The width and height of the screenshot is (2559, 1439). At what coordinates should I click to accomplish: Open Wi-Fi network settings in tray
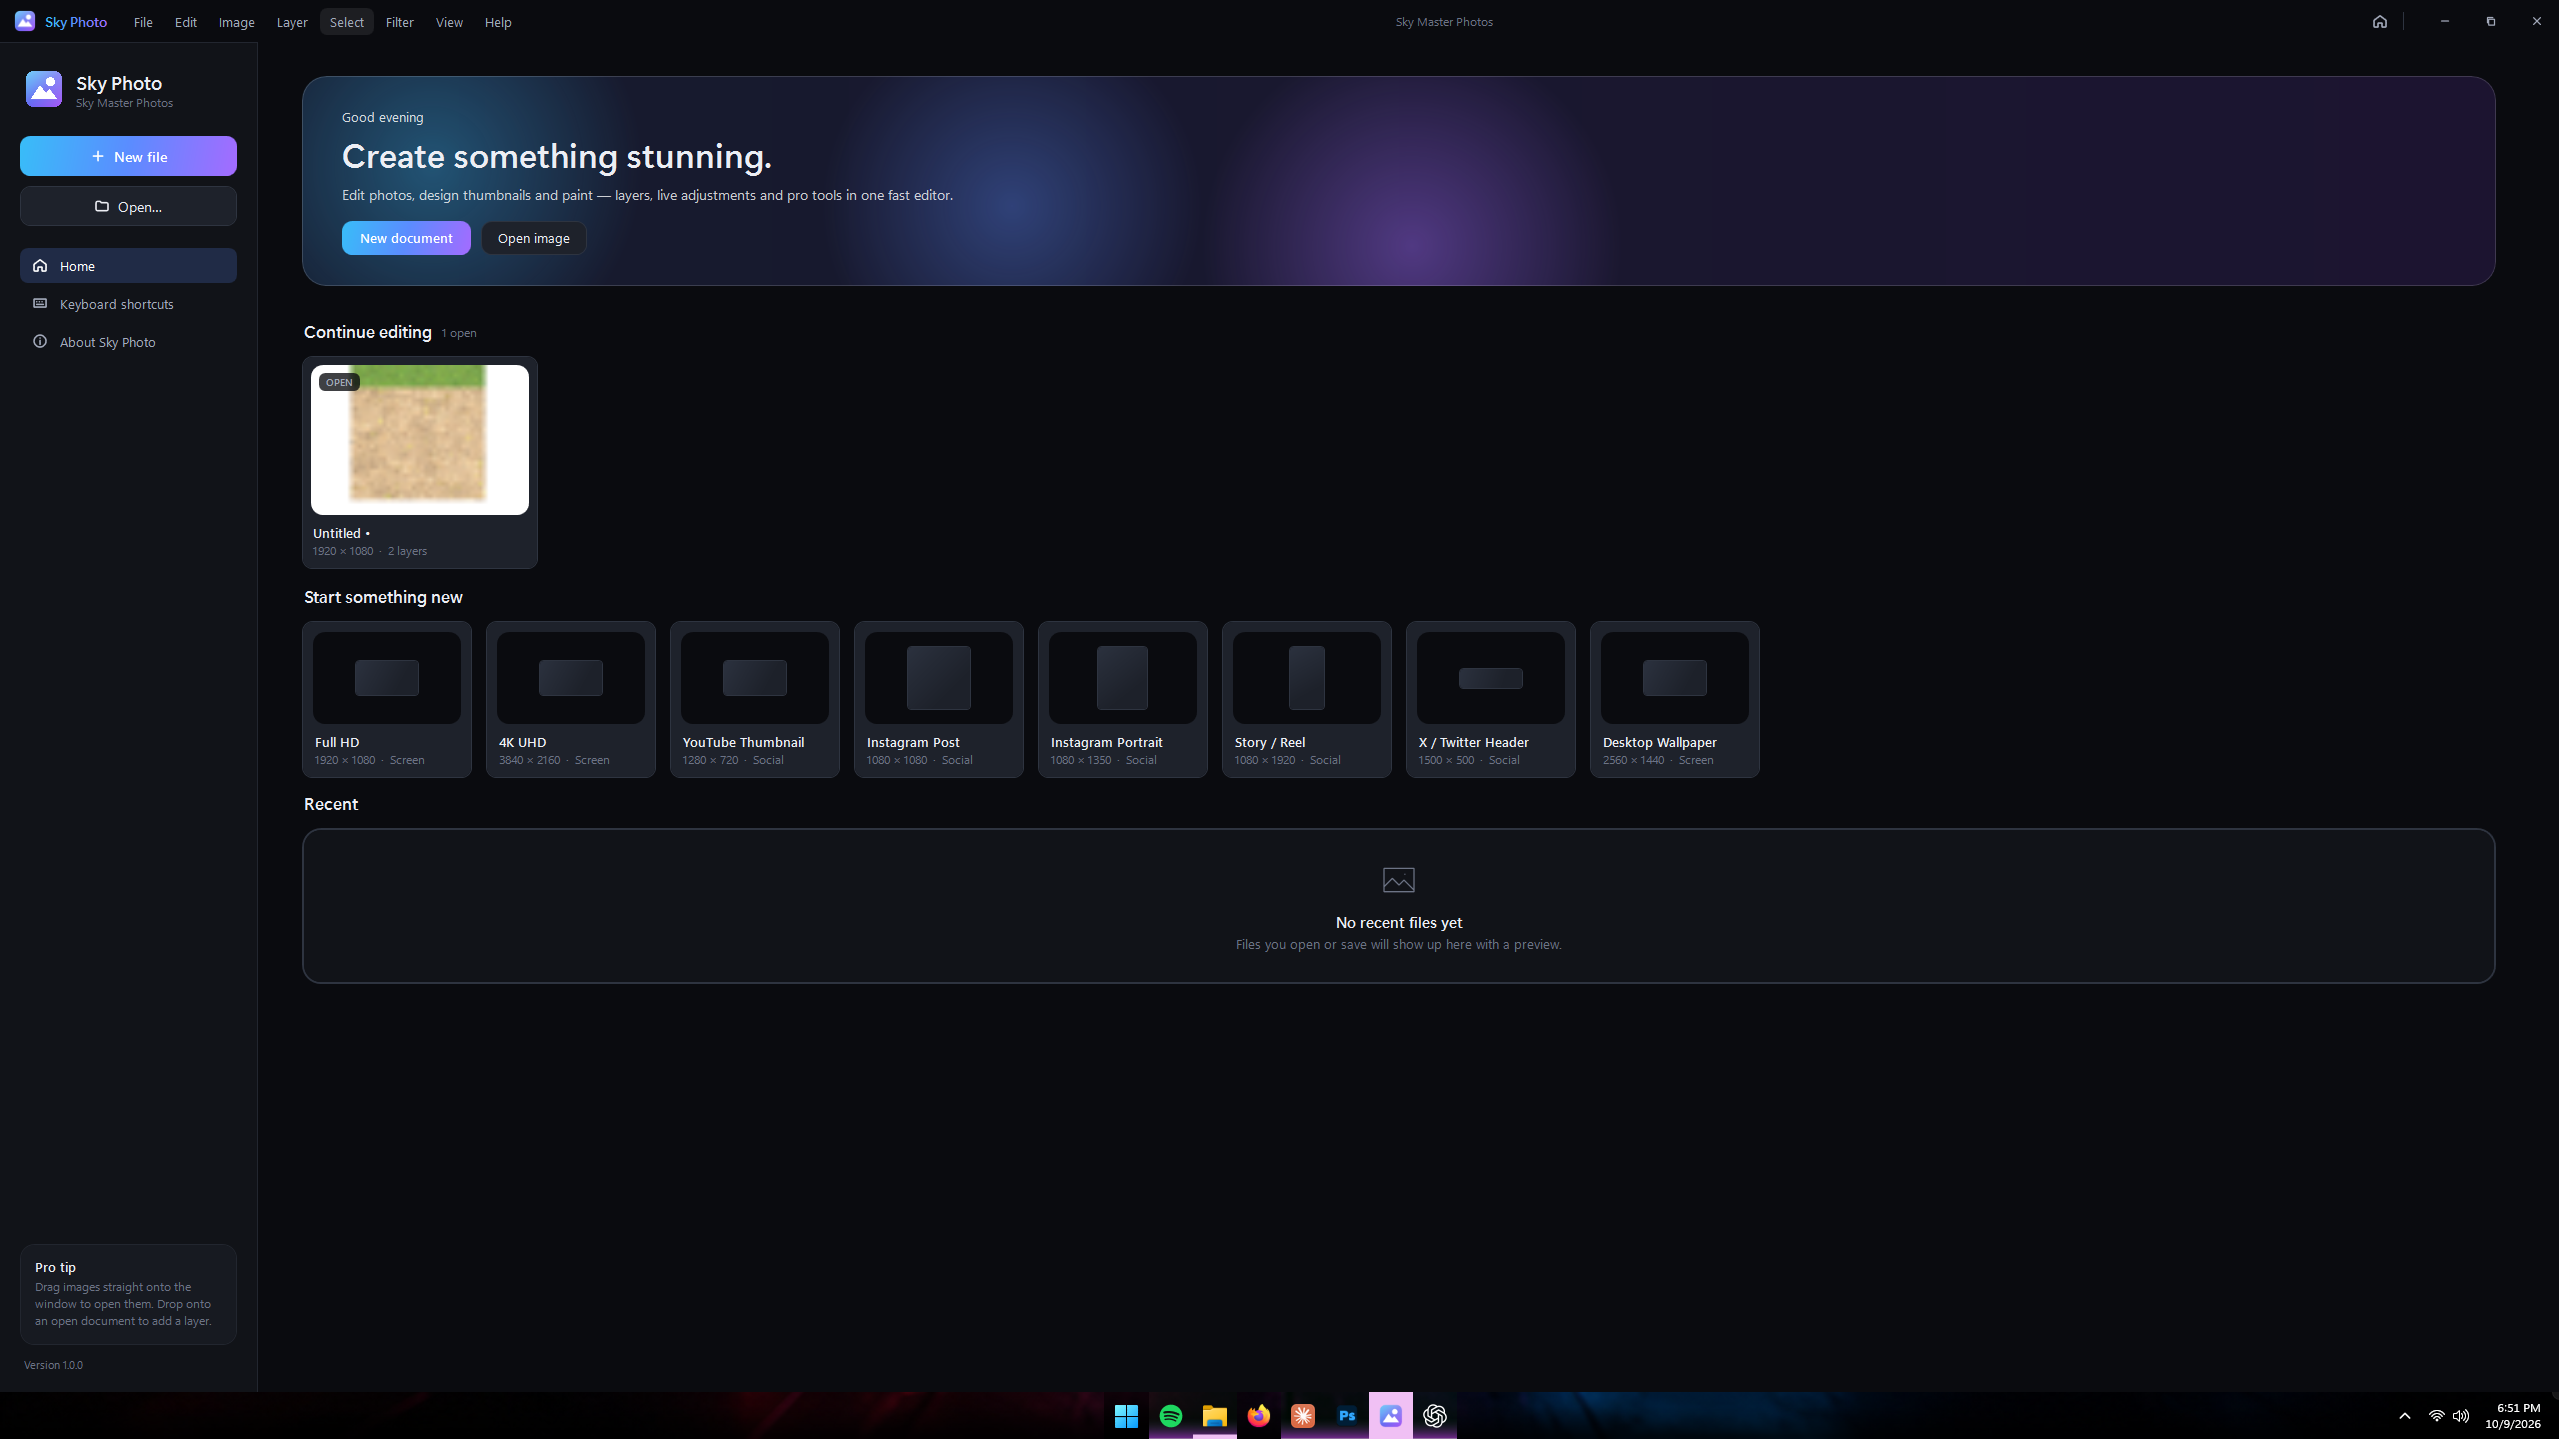[2436, 1415]
